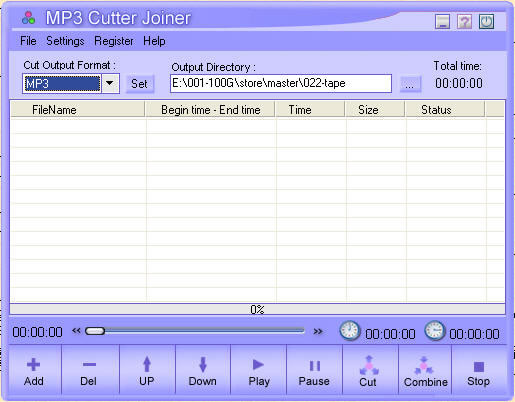Click the MP3 Cutter Joiner logo icon
The width and height of the screenshot is (515, 402).
point(29,18)
